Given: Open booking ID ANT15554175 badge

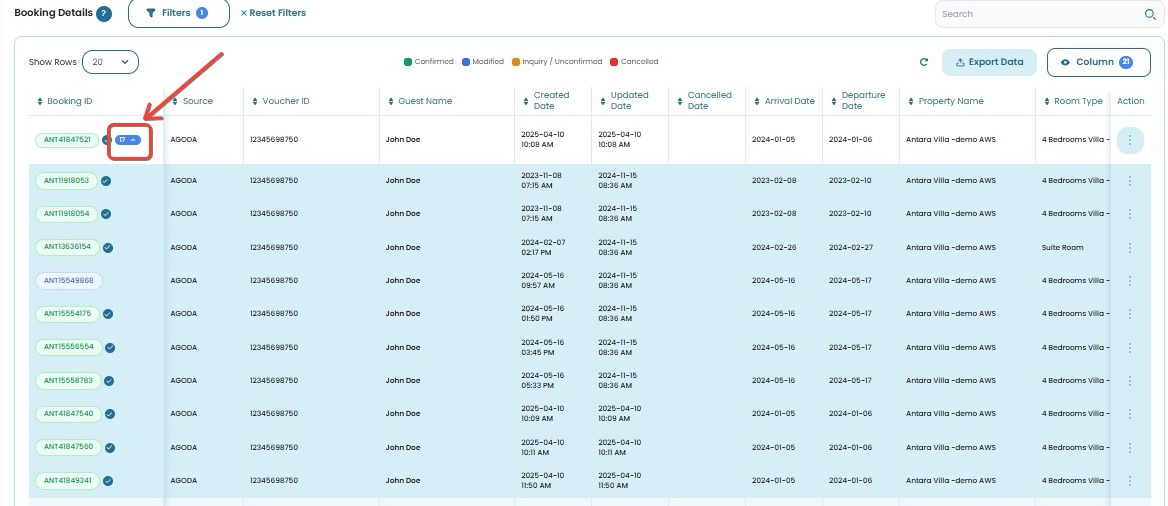Looking at the screenshot, I should (x=67, y=314).
